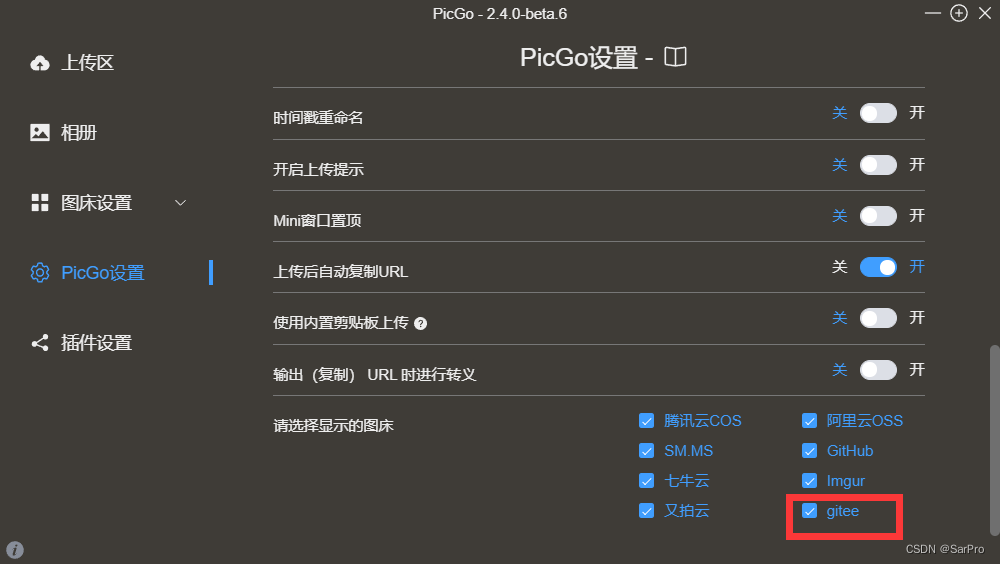This screenshot has width=1000, height=564.
Task: Expand the 图床设置 chevron arrow
Action: pyautogui.click(x=180, y=203)
